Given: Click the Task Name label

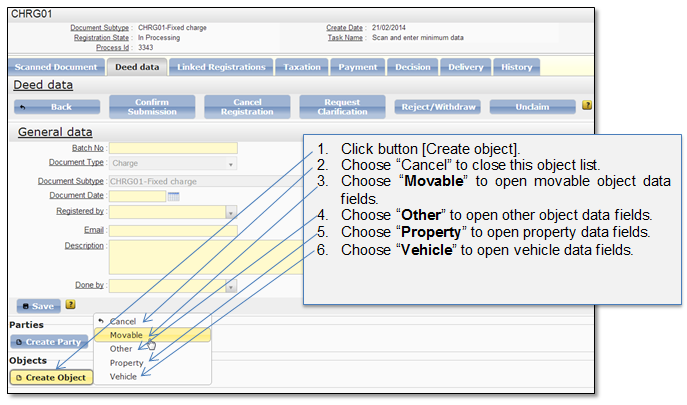Looking at the screenshot, I should tap(345, 38).
